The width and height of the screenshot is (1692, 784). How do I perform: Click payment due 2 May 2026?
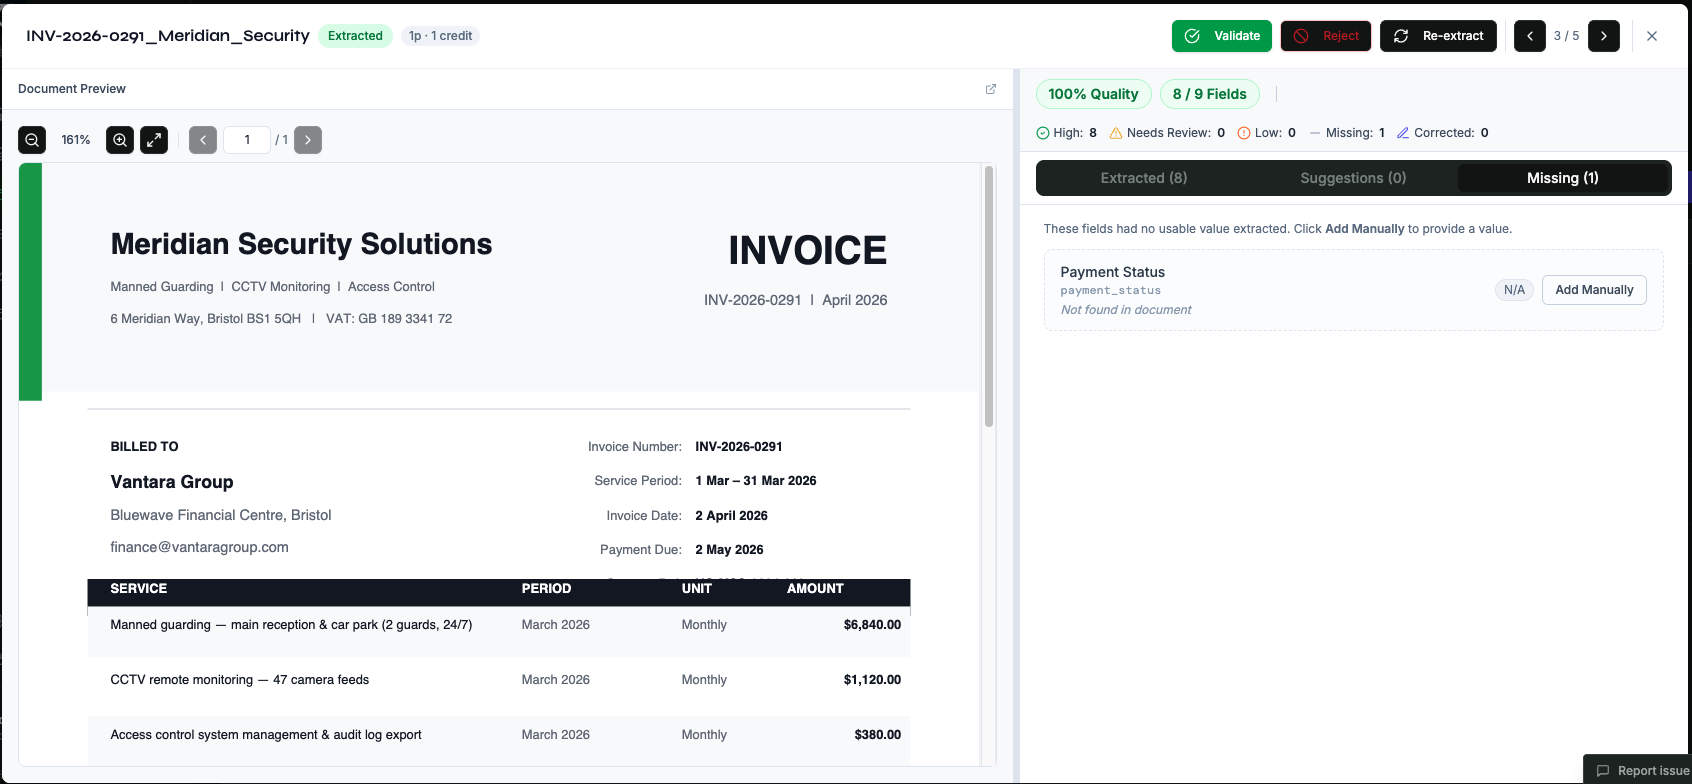click(729, 550)
